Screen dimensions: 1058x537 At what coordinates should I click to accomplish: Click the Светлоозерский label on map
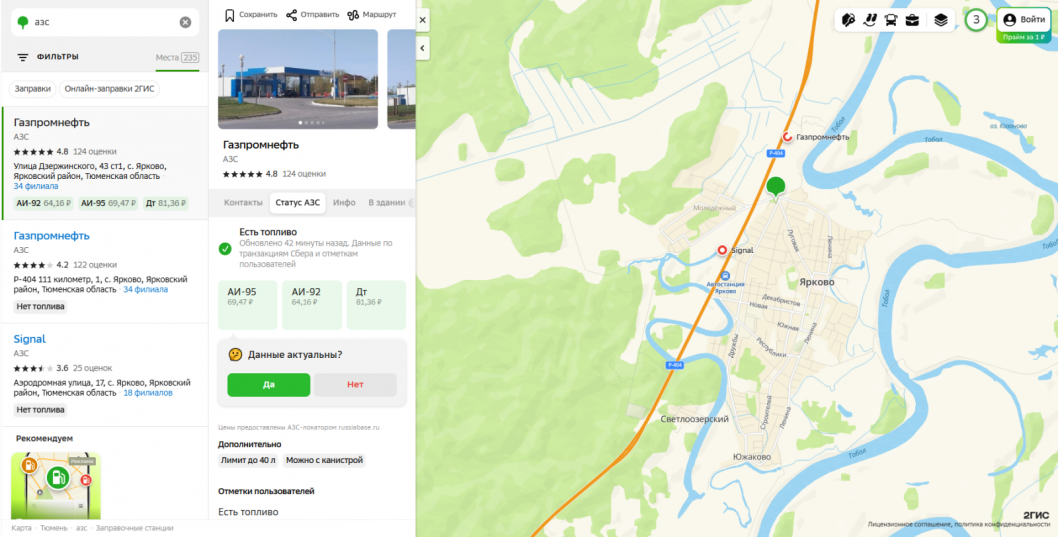[x=694, y=419]
